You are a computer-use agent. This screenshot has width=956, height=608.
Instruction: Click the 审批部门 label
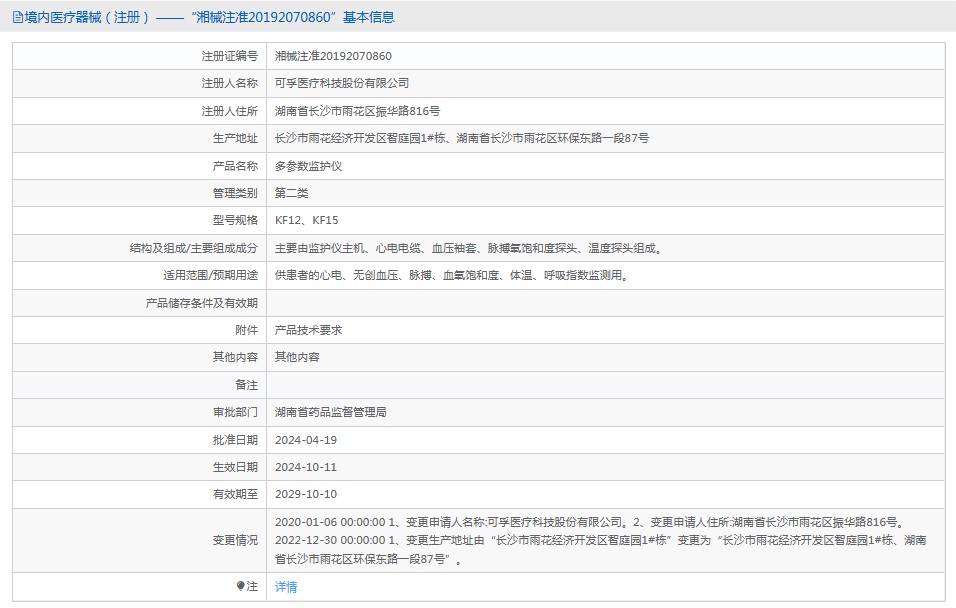tap(235, 412)
